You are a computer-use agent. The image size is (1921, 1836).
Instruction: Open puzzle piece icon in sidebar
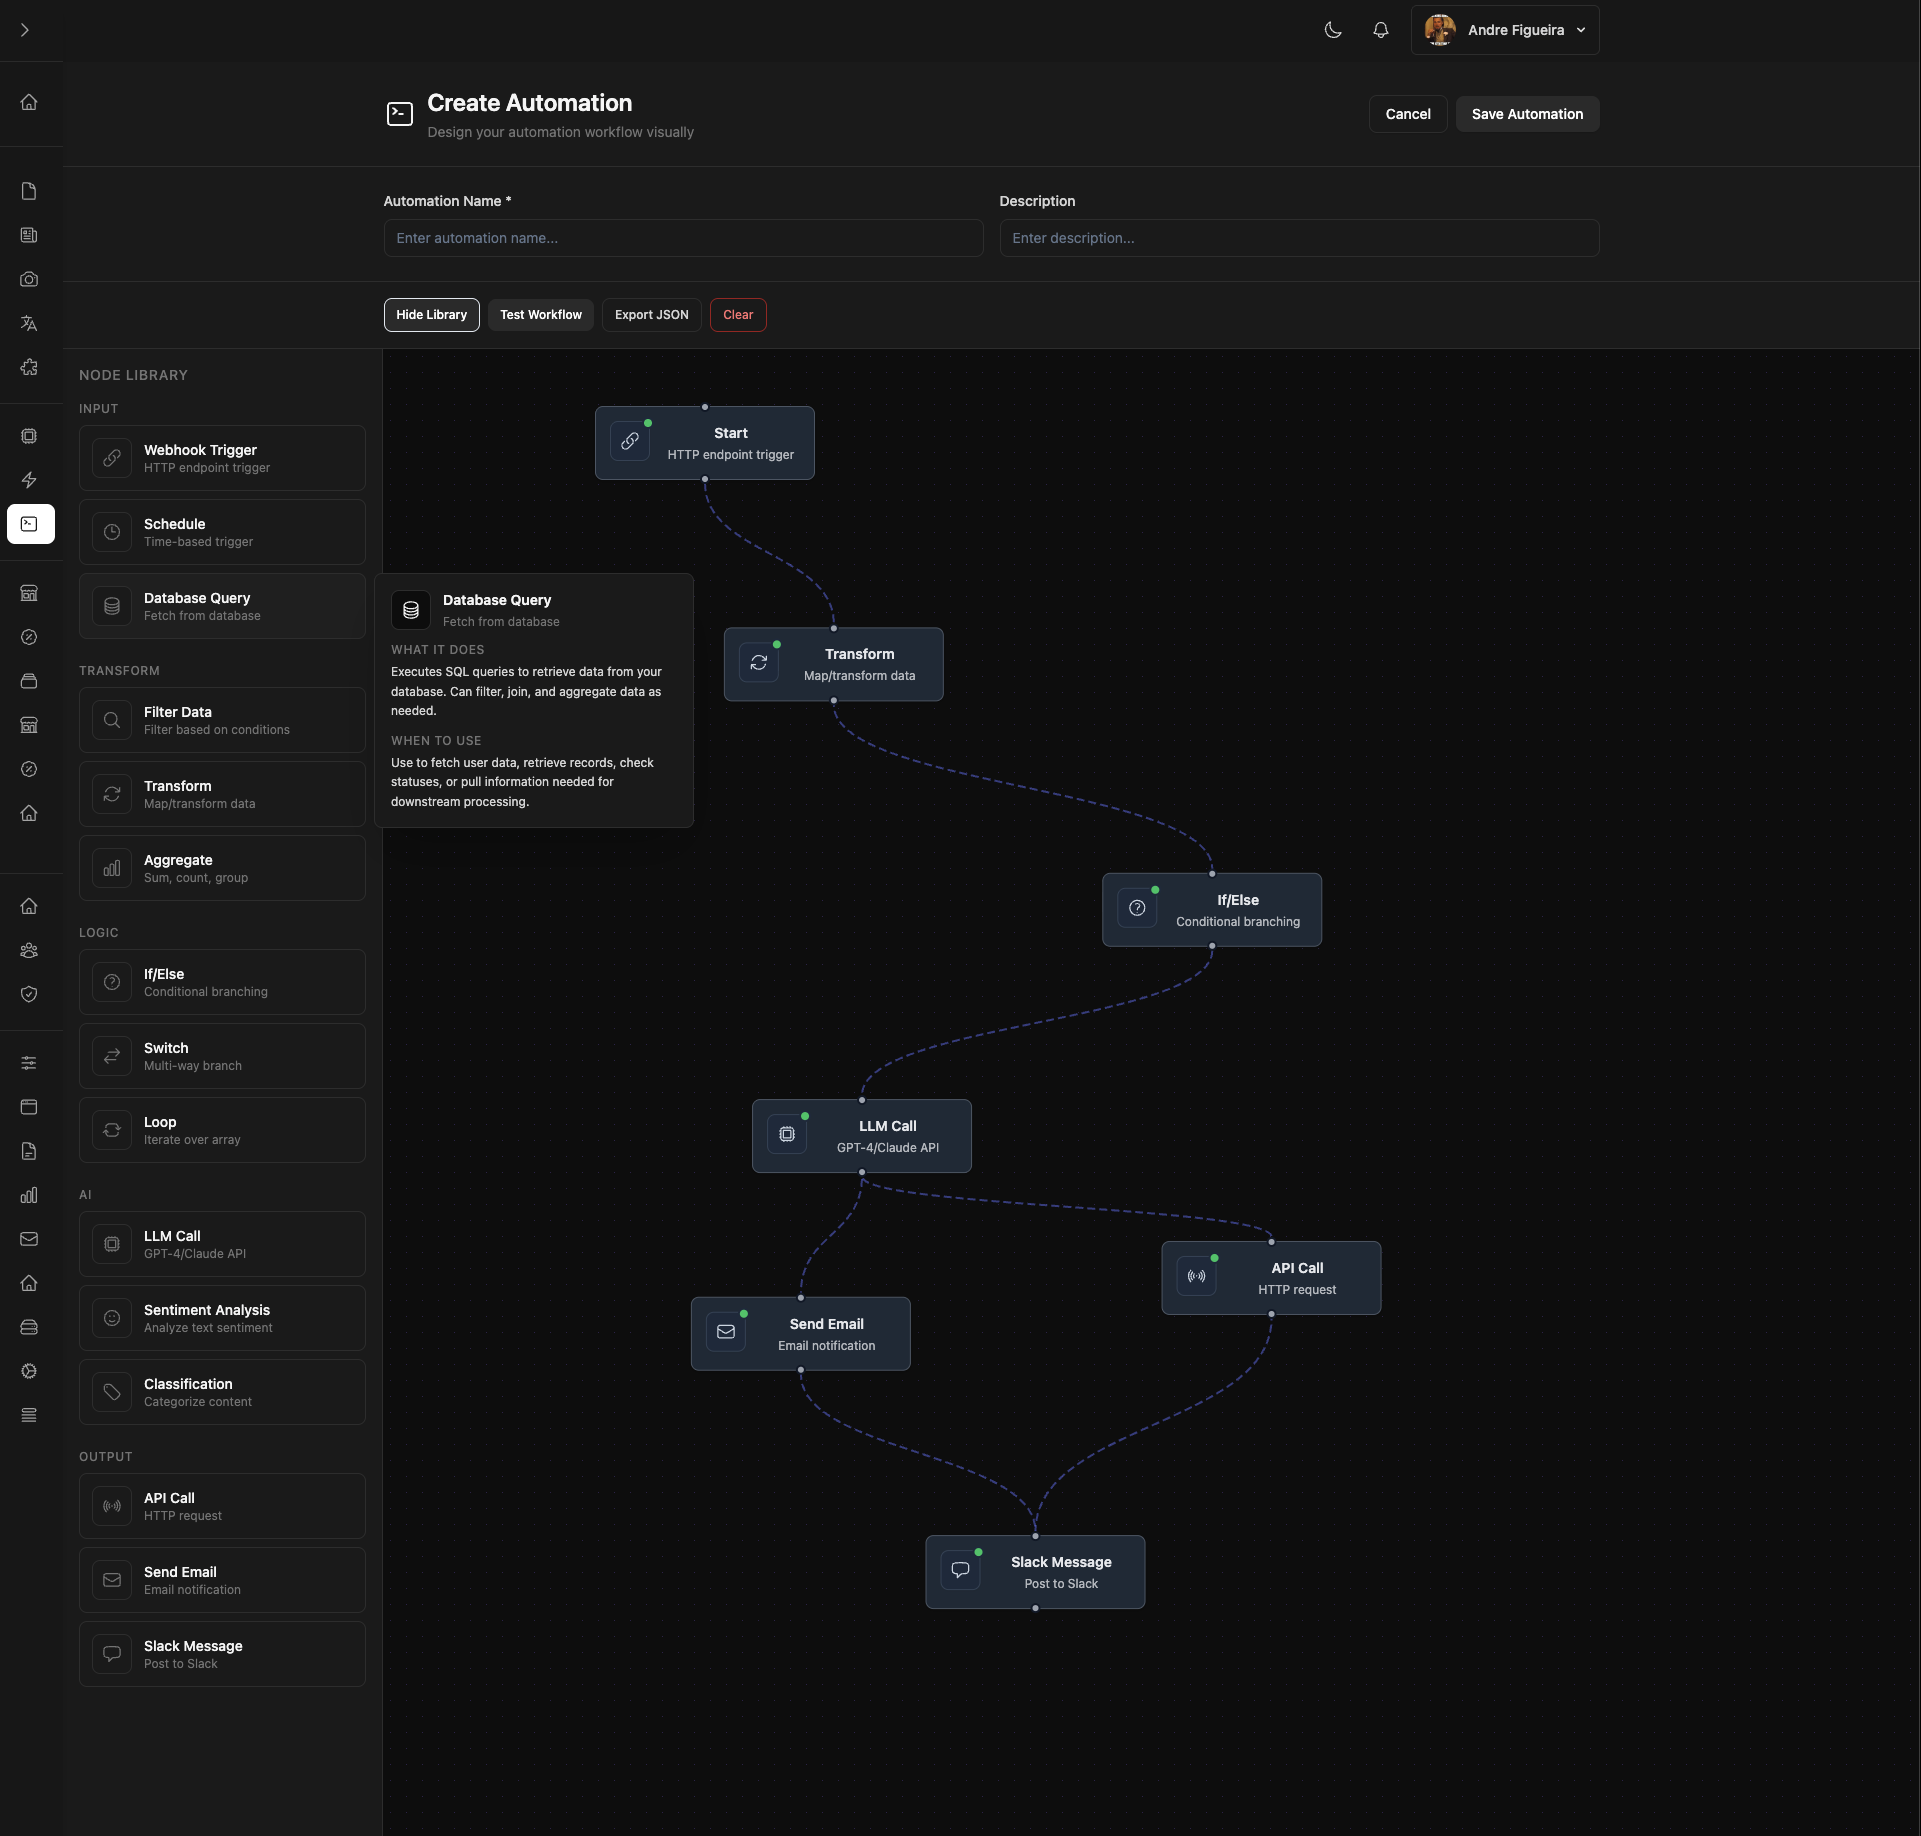[29, 367]
